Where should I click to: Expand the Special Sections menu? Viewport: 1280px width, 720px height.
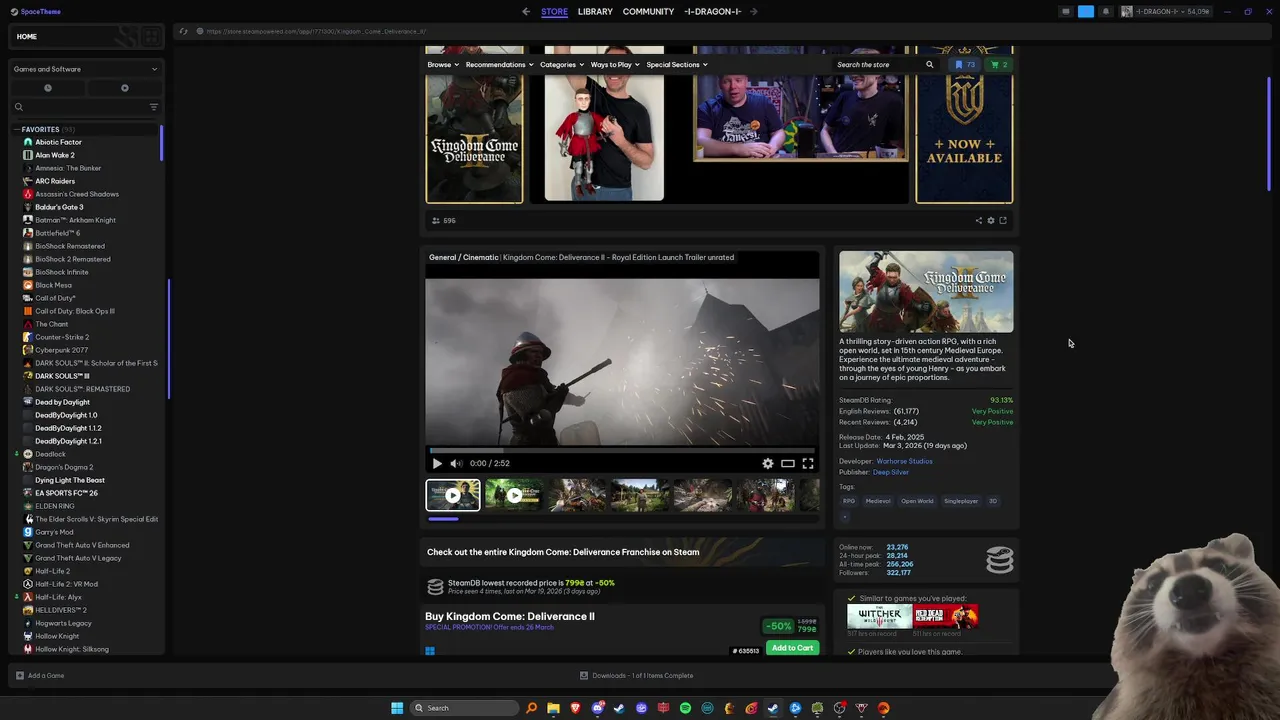pyautogui.click(x=677, y=65)
